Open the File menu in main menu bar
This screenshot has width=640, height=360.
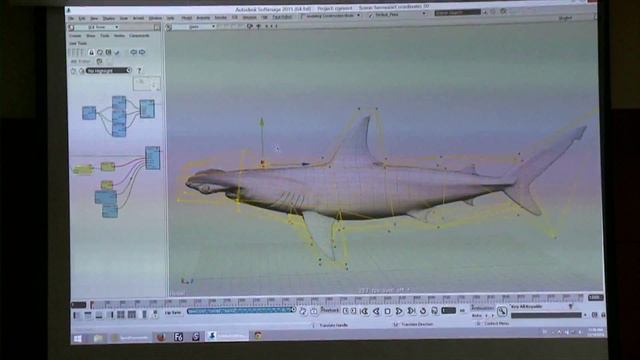[x=71, y=18]
